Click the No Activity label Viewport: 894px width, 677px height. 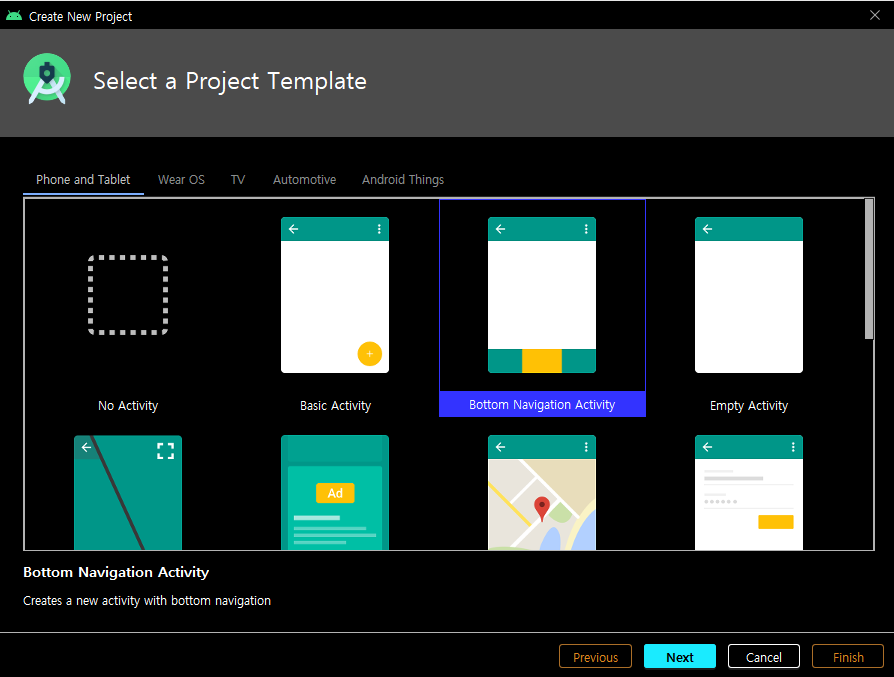[128, 406]
